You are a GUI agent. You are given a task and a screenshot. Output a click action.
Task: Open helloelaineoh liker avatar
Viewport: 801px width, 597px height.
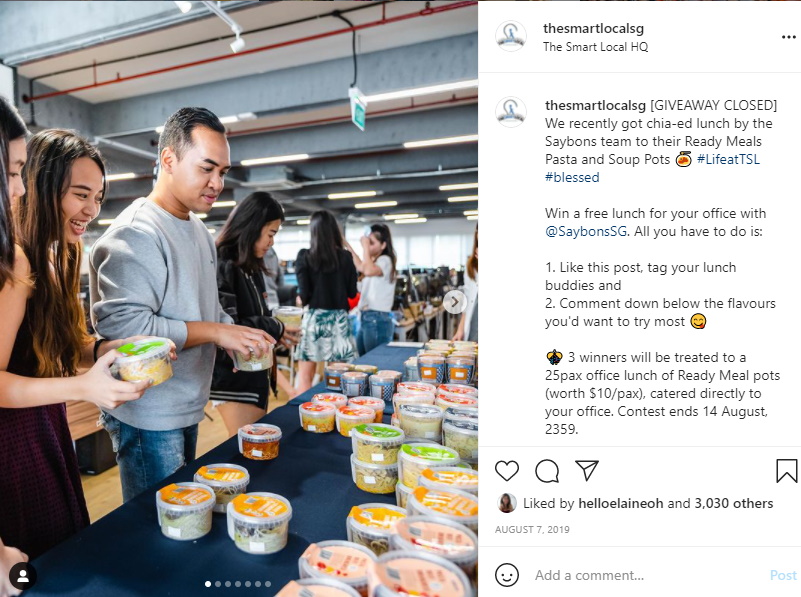coord(506,503)
